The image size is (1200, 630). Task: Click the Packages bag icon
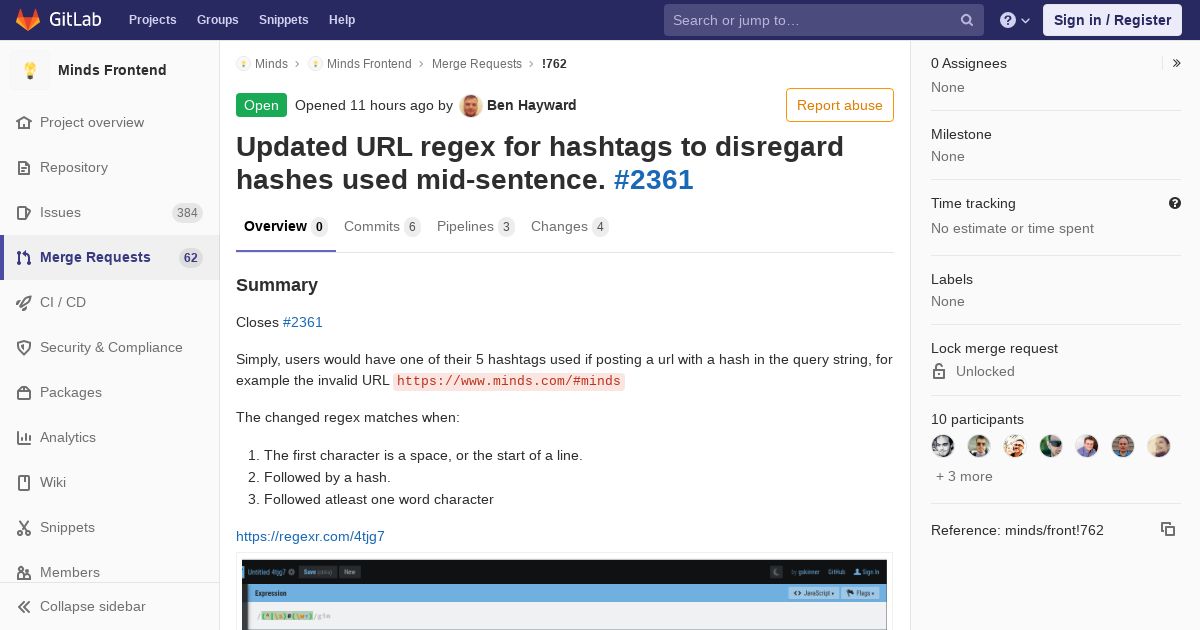[24, 392]
